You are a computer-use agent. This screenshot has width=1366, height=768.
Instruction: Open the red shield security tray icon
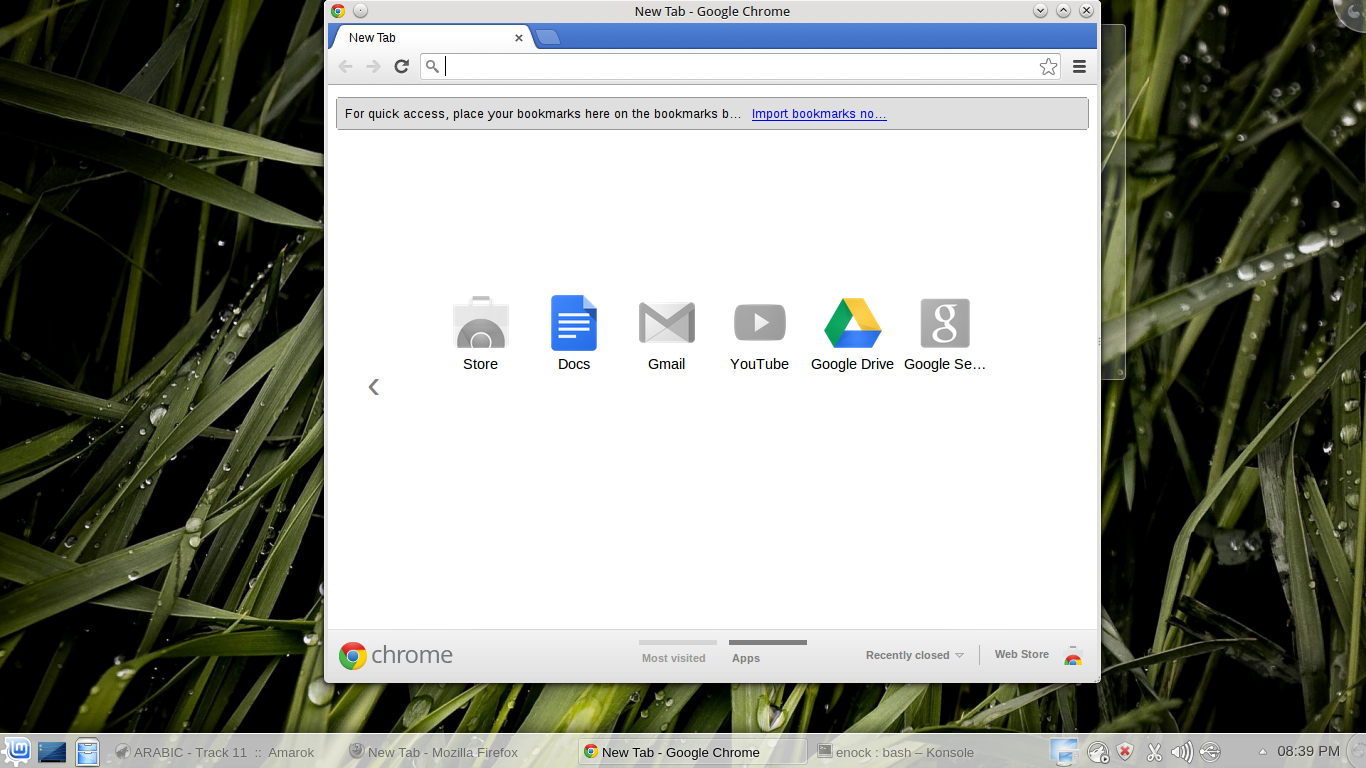[1125, 752]
